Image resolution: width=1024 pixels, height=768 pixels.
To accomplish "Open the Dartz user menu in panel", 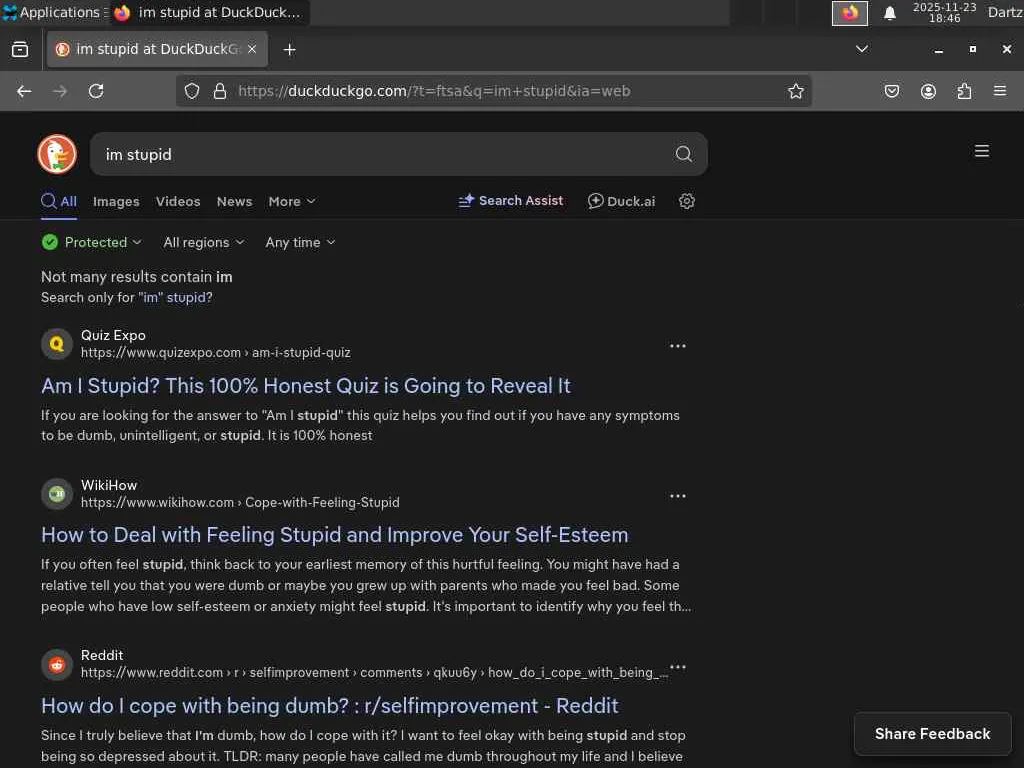I will 1004,12.
